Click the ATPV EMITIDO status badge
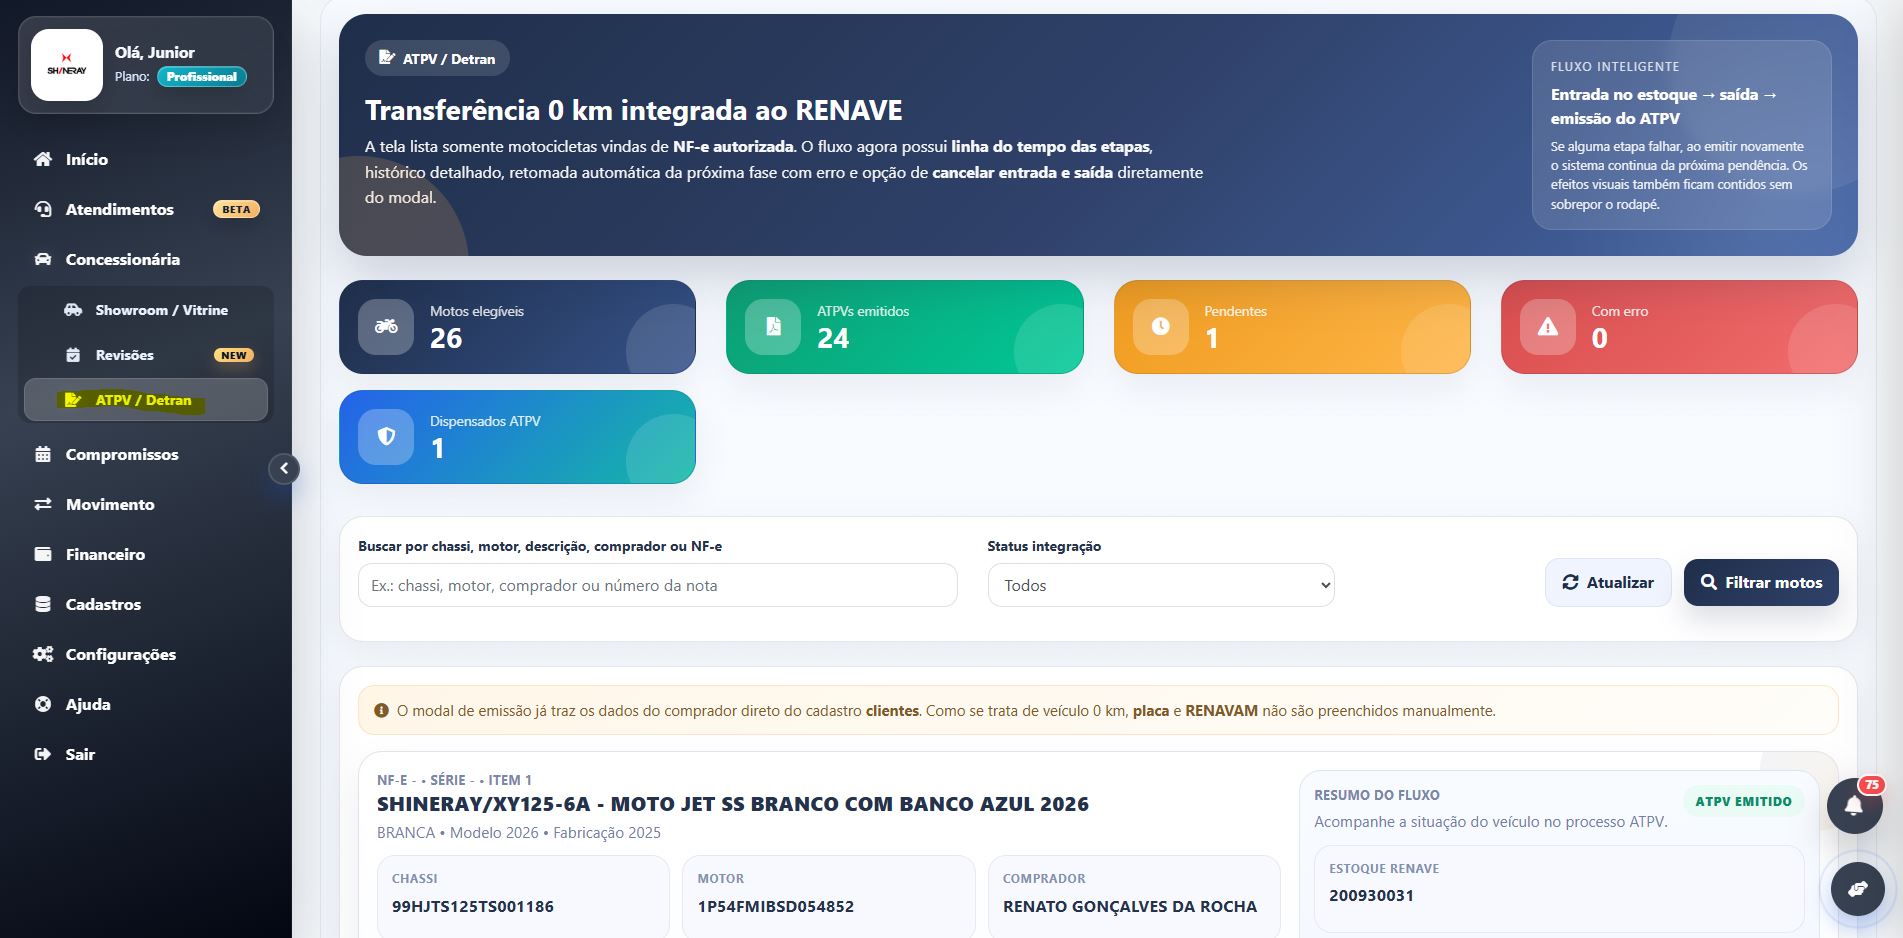 tap(1743, 801)
